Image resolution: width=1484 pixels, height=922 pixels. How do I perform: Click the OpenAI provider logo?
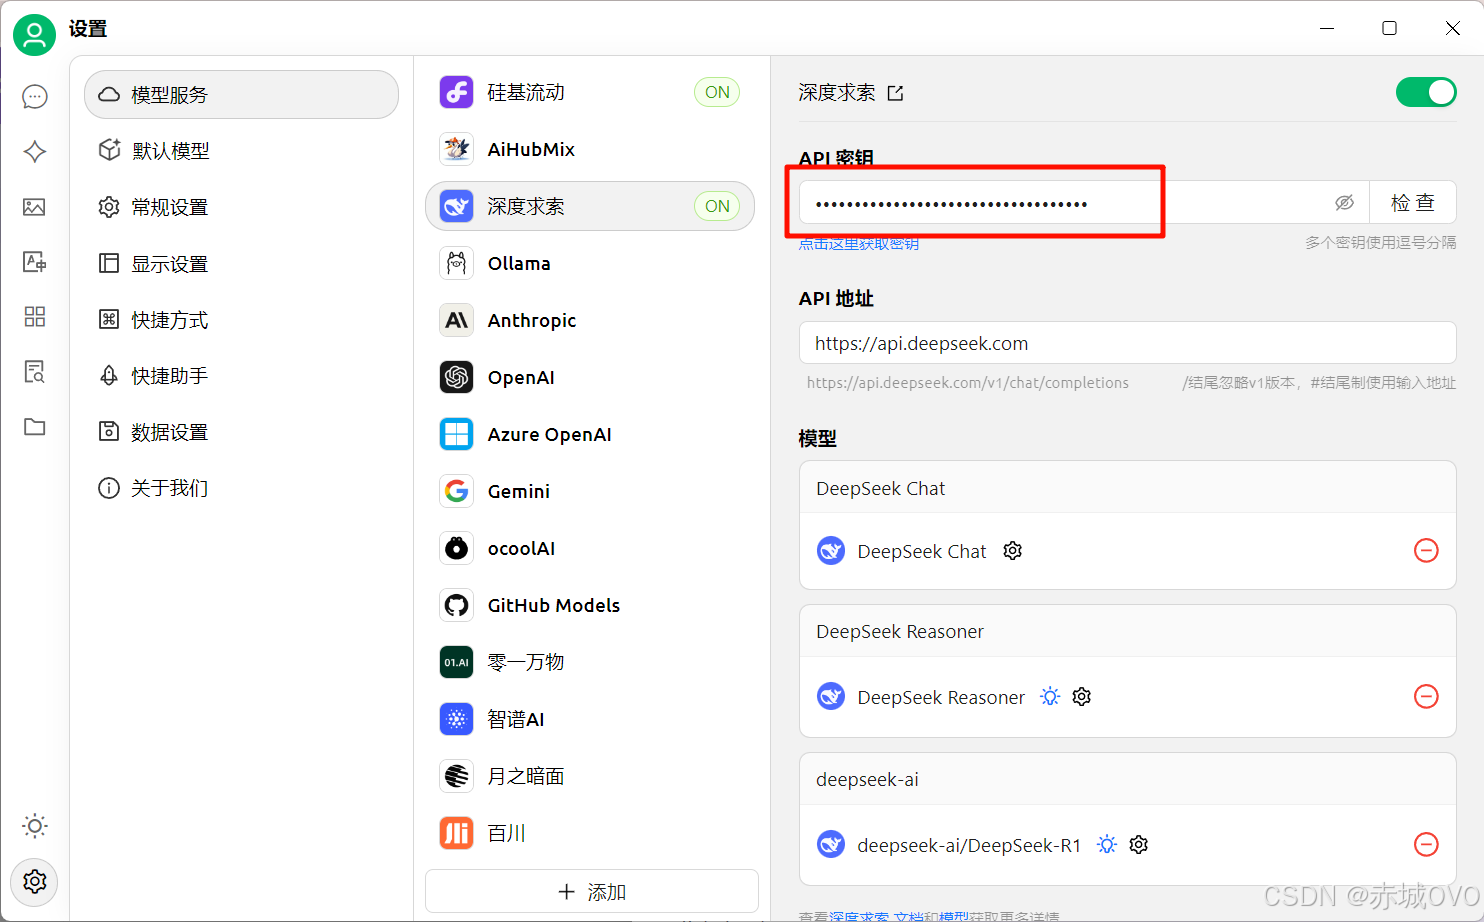click(x=457, y=377)
